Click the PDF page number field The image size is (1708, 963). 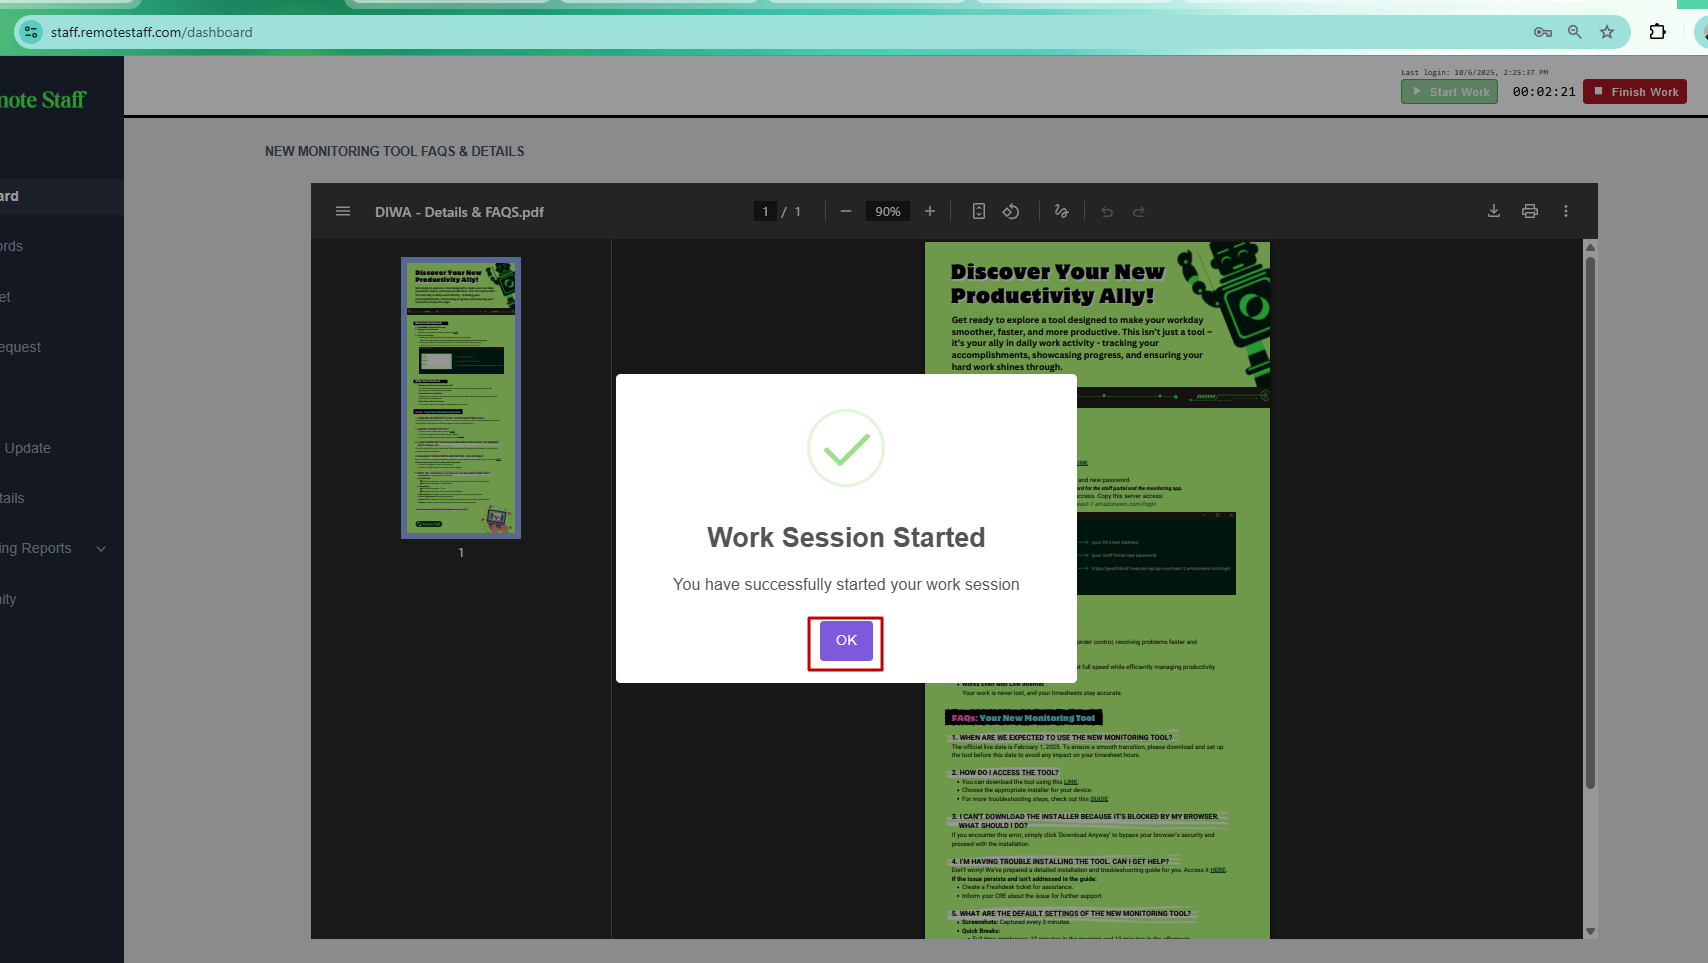(x=765, y=211)
